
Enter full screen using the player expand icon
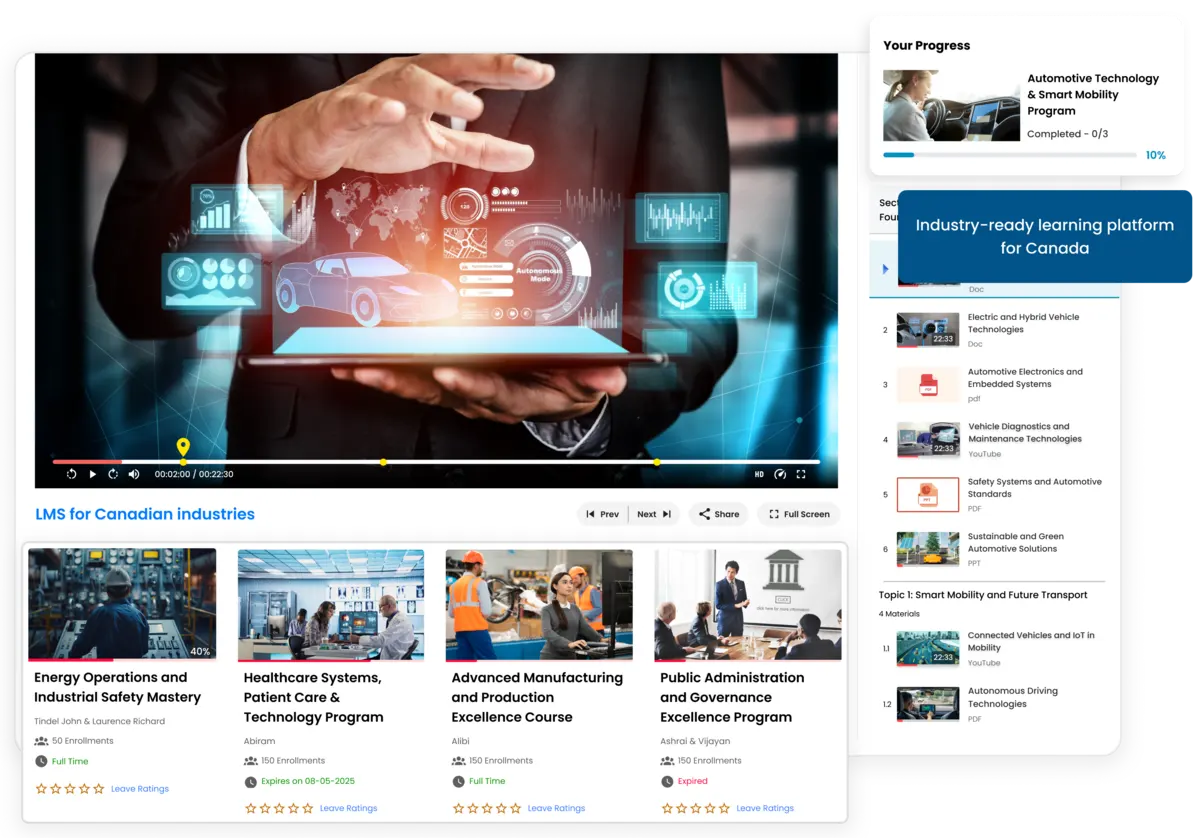(x=800, y=474)
